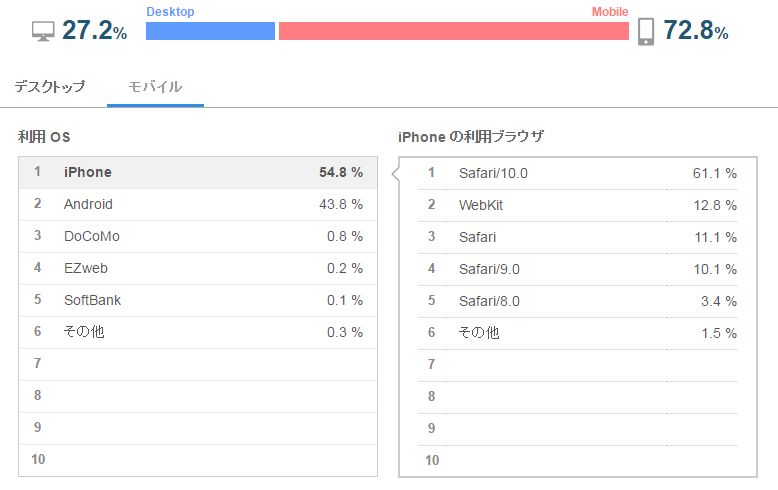This screenshot has width=778, height=490.
Task: Click the その他 row in OS list
Action: 198,332
